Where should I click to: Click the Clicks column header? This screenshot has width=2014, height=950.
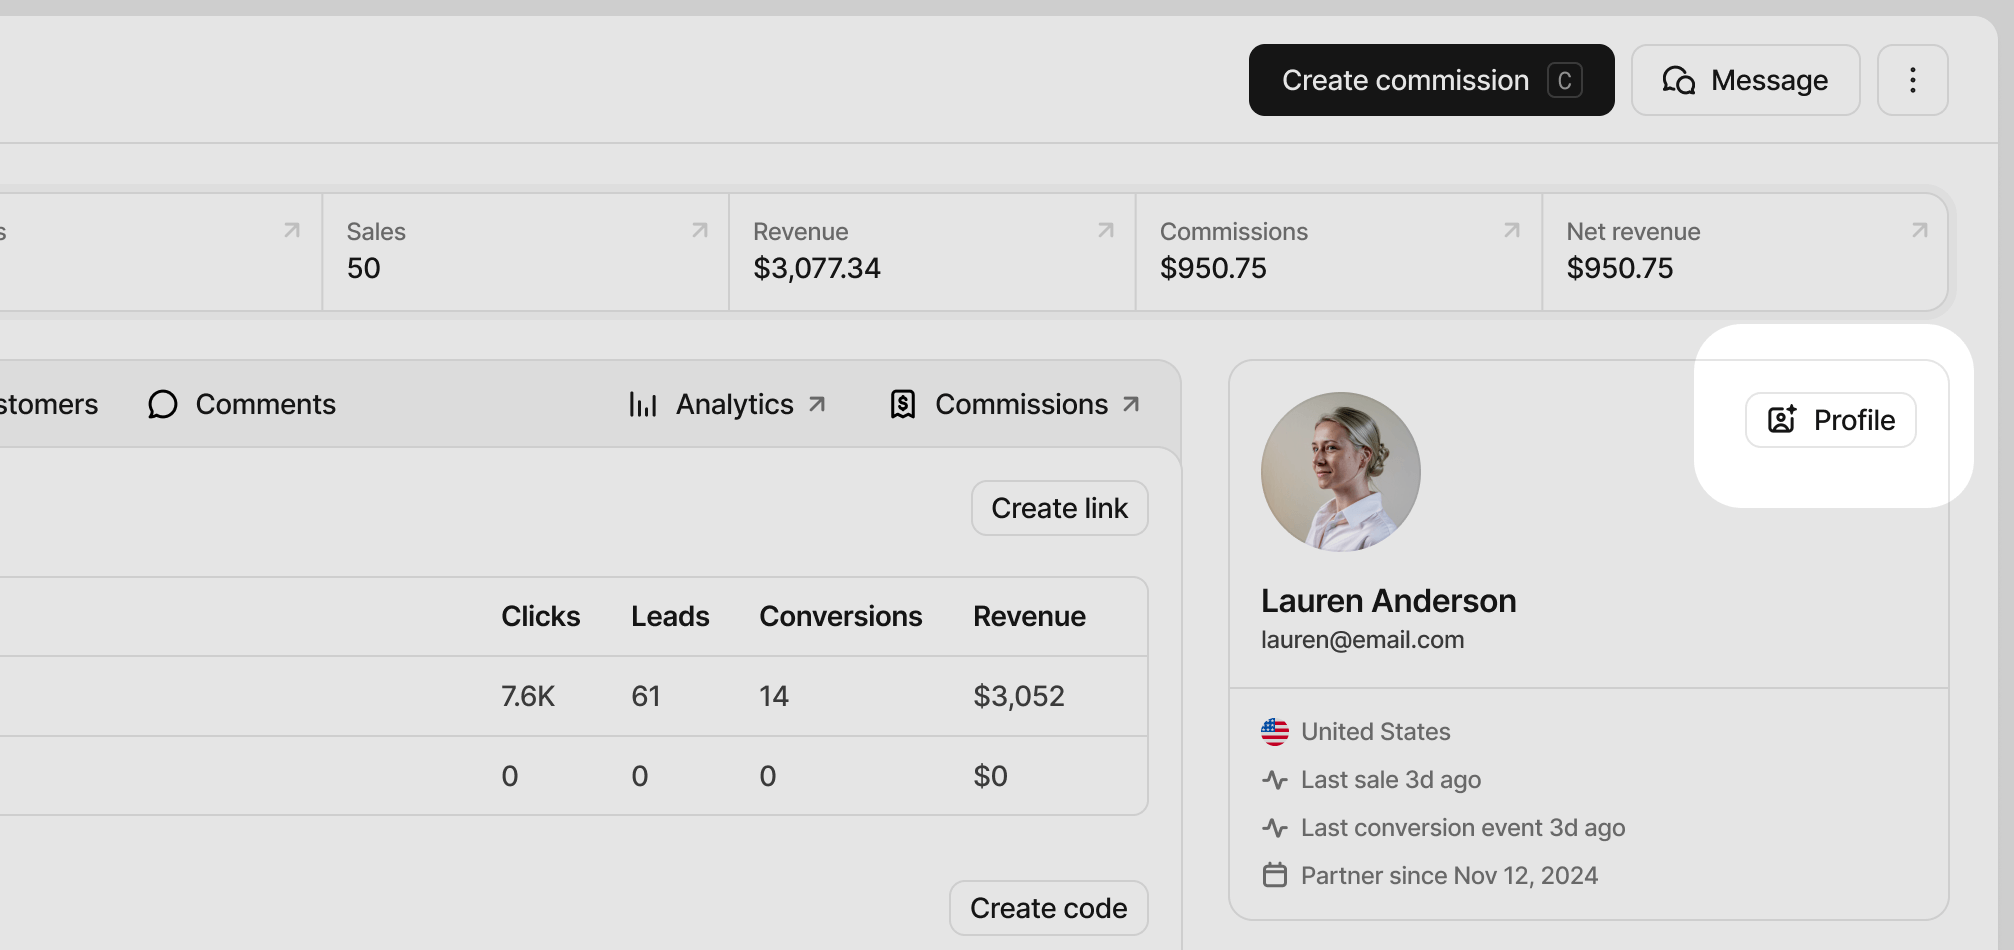pyautogui.click(x=540, y=616)
